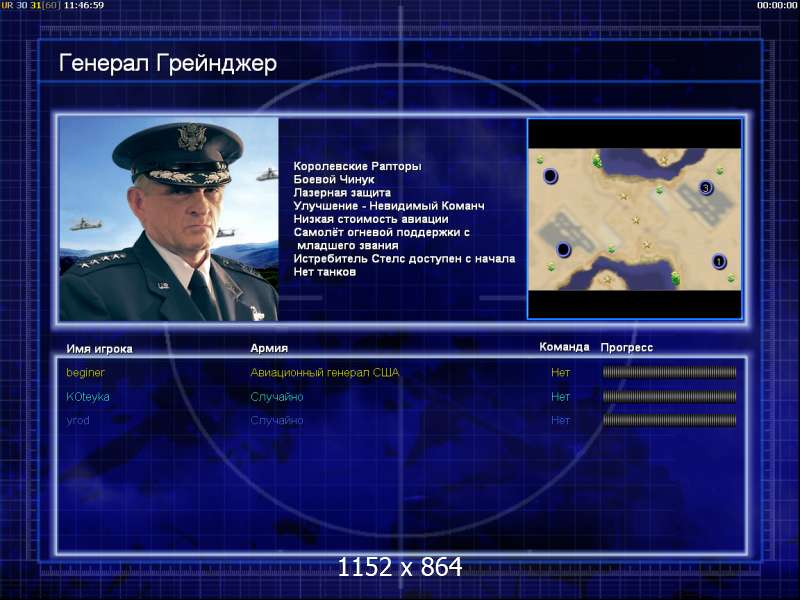Click the 00:00:00 elapsed timer

777,5
